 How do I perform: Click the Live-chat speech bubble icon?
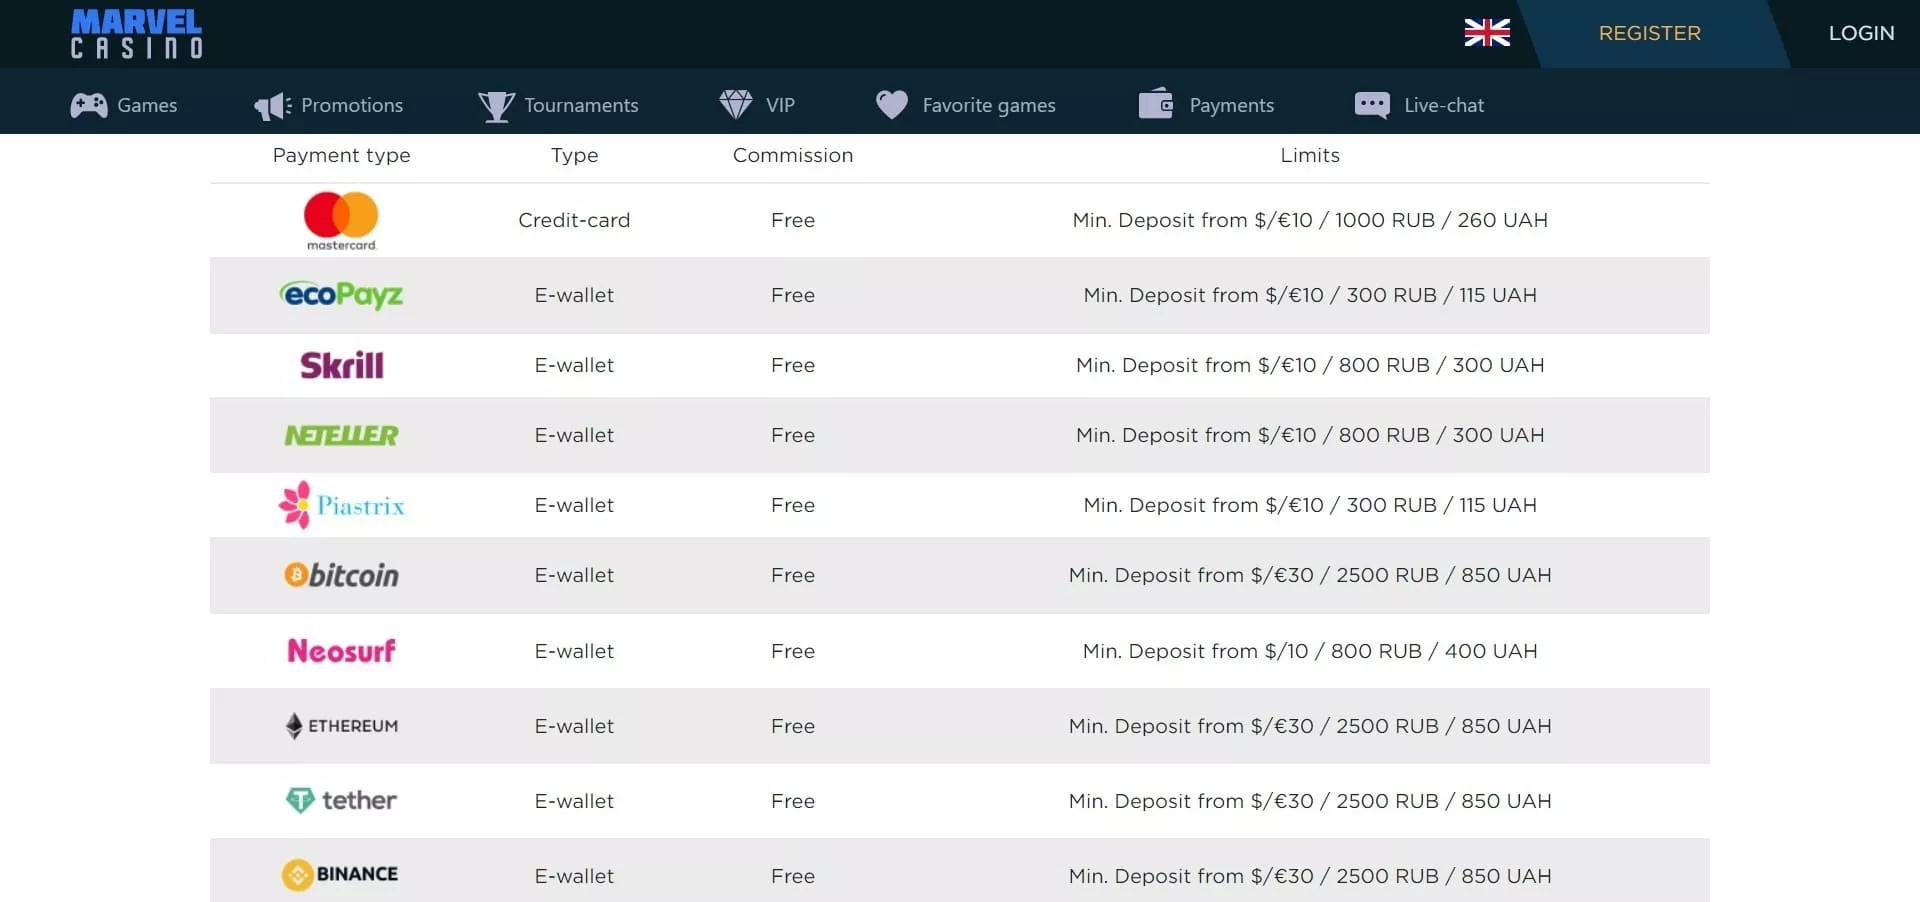(x=1371, y=105)
